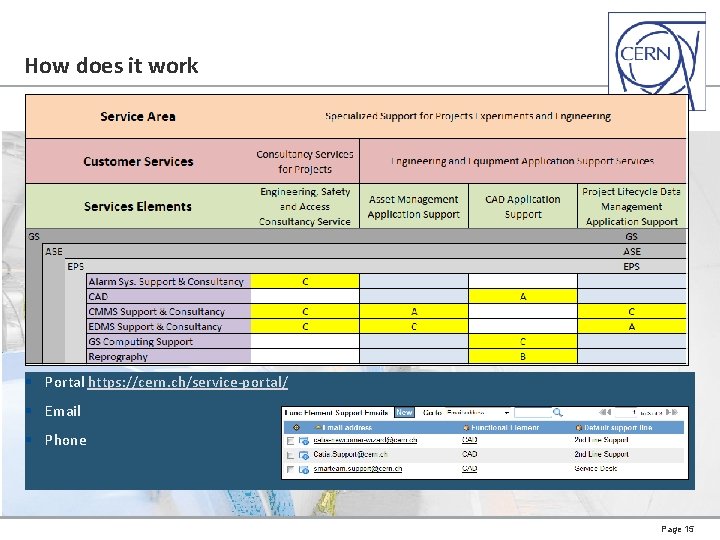Select the Reprography row label
The image size is (720, 540).
pyautogui.click(x=169, y=357)
